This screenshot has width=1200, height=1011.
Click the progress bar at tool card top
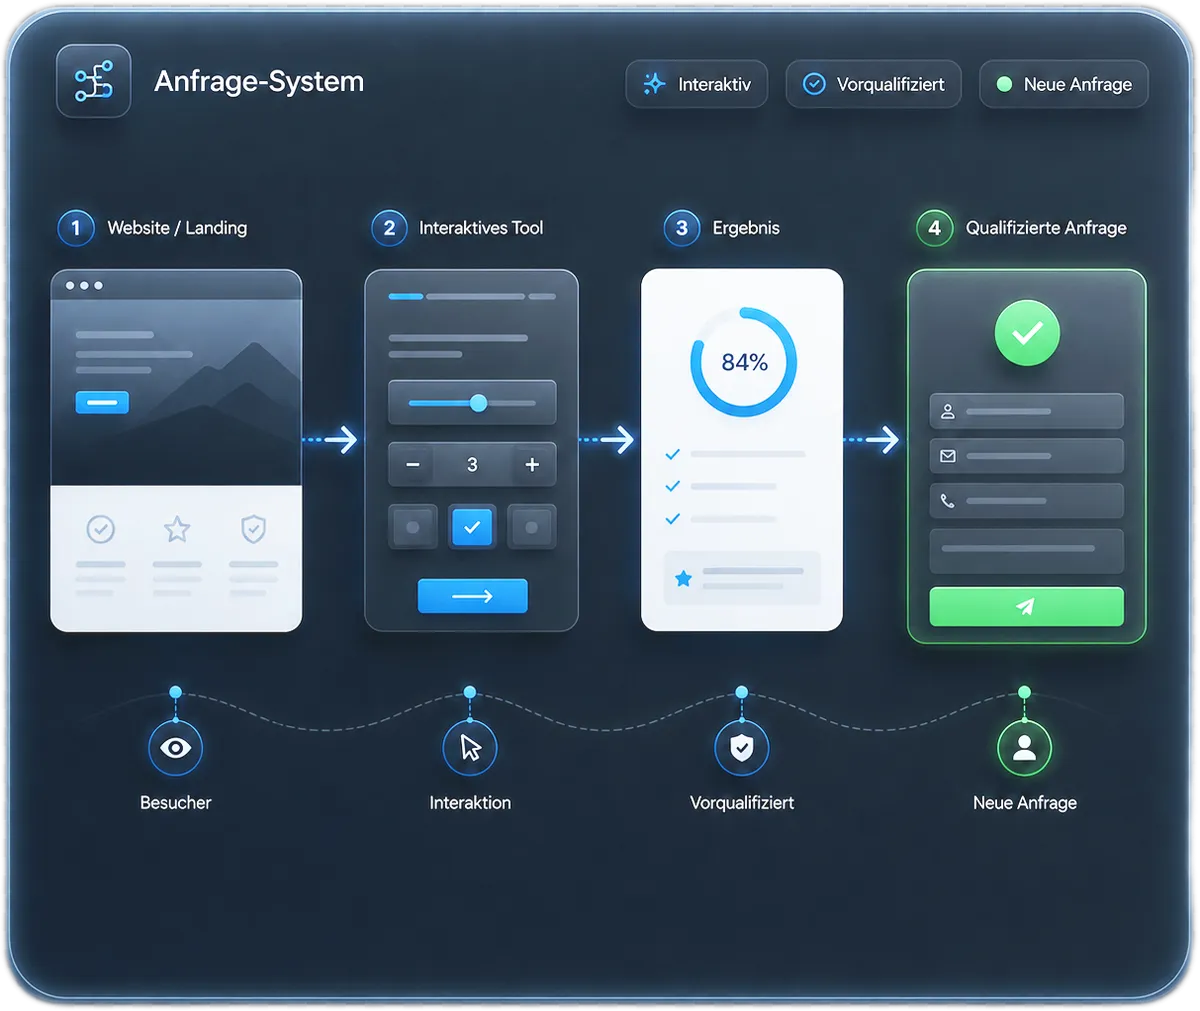[472, 297]
